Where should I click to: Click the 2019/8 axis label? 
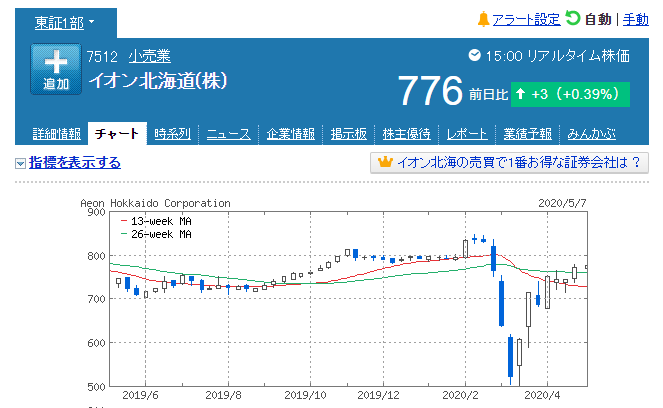223,395
